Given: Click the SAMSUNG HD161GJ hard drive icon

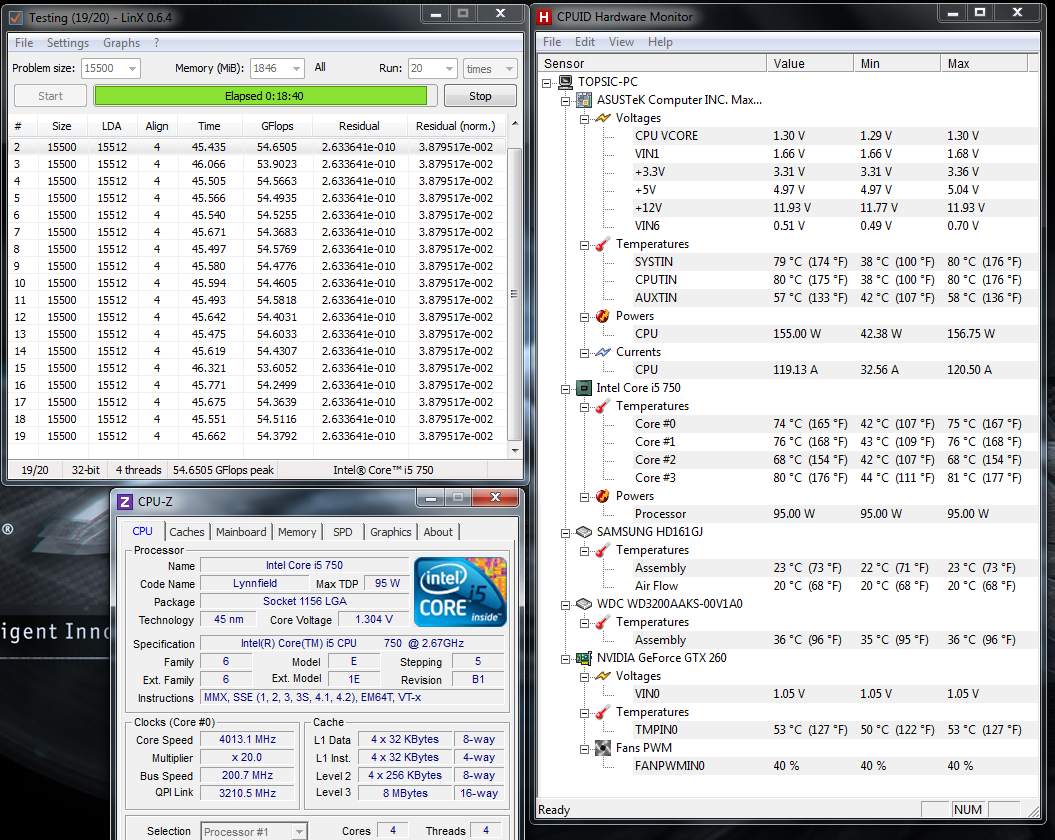Looking at the screenshot, I should (x=584, y=532).
